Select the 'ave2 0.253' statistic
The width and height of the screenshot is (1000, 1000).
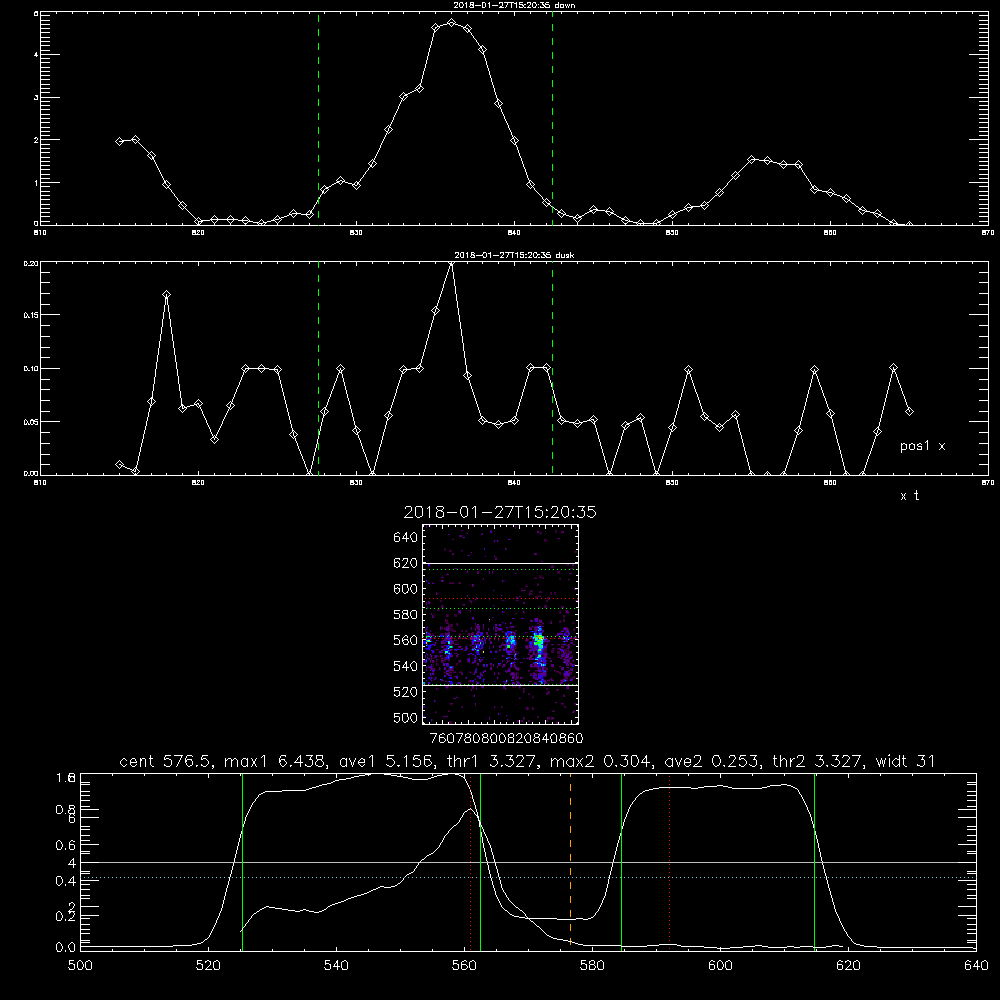tap(712, 761)
